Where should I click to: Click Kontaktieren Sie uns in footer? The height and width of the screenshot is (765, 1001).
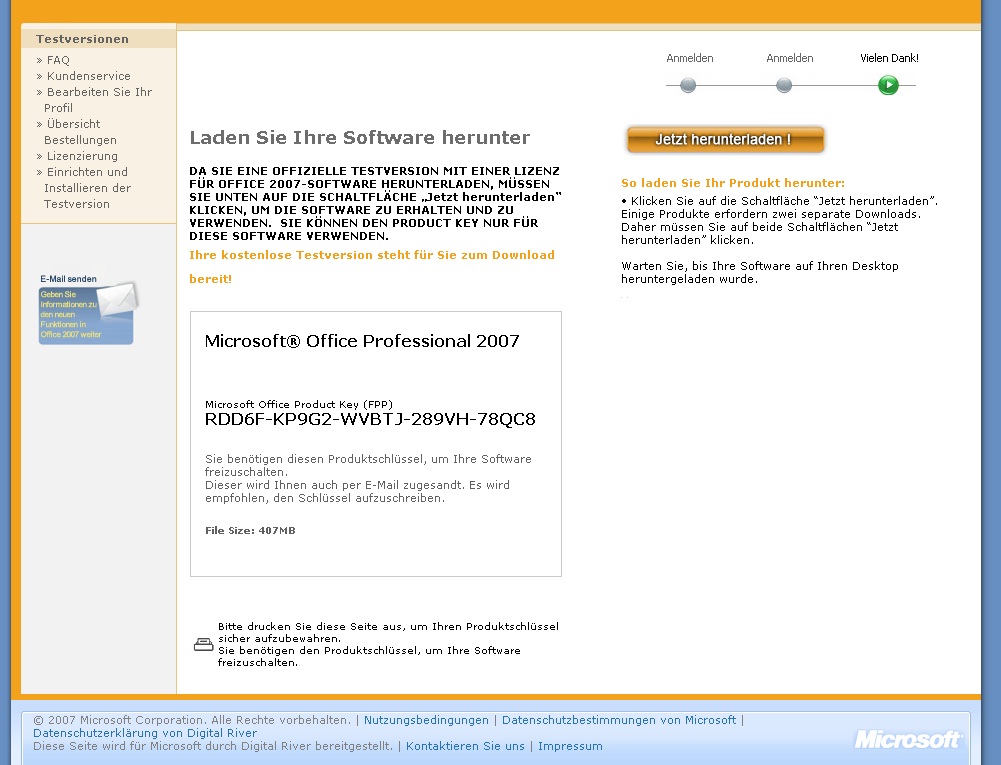tap(465, 746)
